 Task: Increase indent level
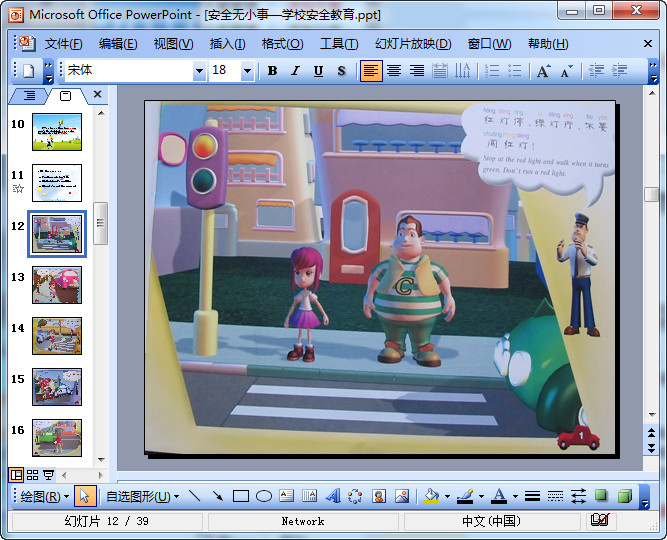[x=619, y=71]
